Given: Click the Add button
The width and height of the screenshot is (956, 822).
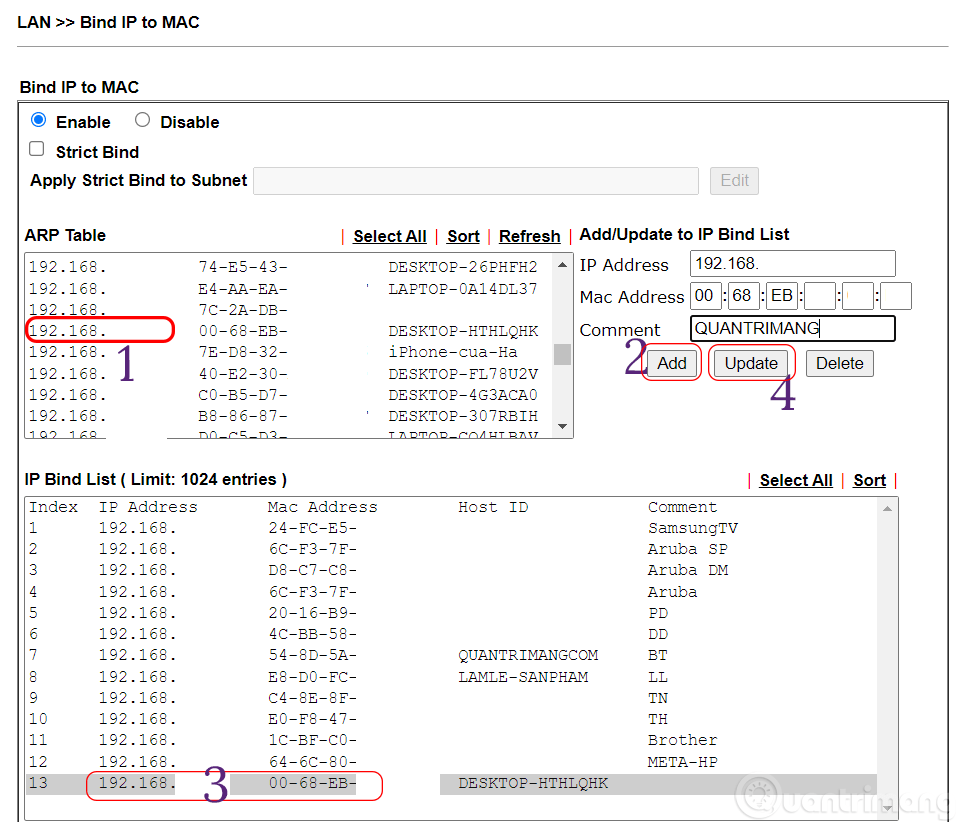Looking at the screenshot, I should [671, 363].
